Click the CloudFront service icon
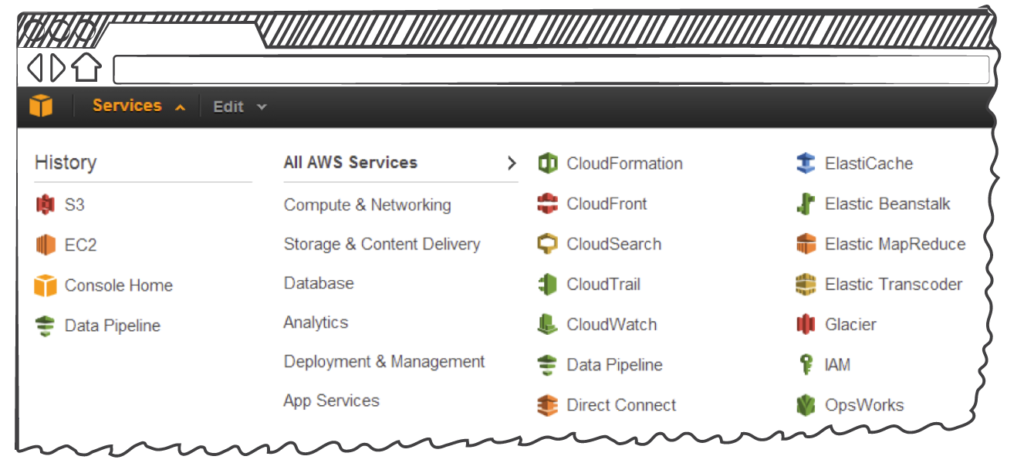Viewport: 1024px width, 463px height. (546, 204)
